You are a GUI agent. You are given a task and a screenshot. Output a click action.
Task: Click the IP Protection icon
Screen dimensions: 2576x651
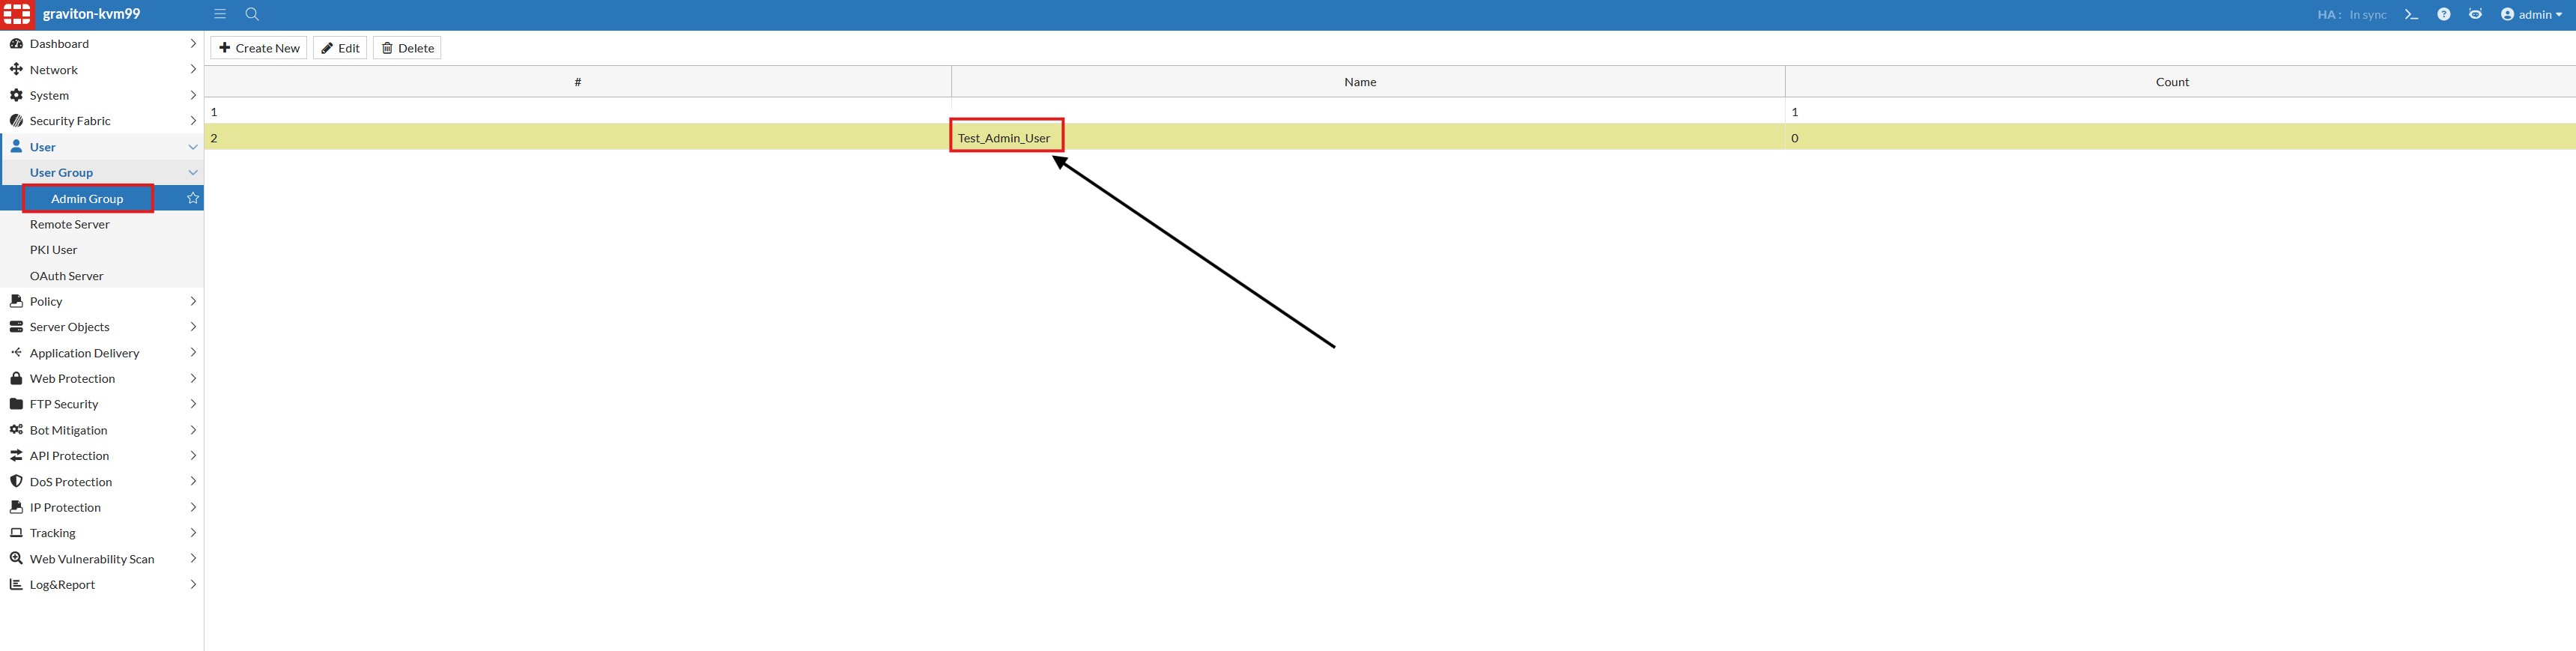pyautogui.click(x=16, y=507)
